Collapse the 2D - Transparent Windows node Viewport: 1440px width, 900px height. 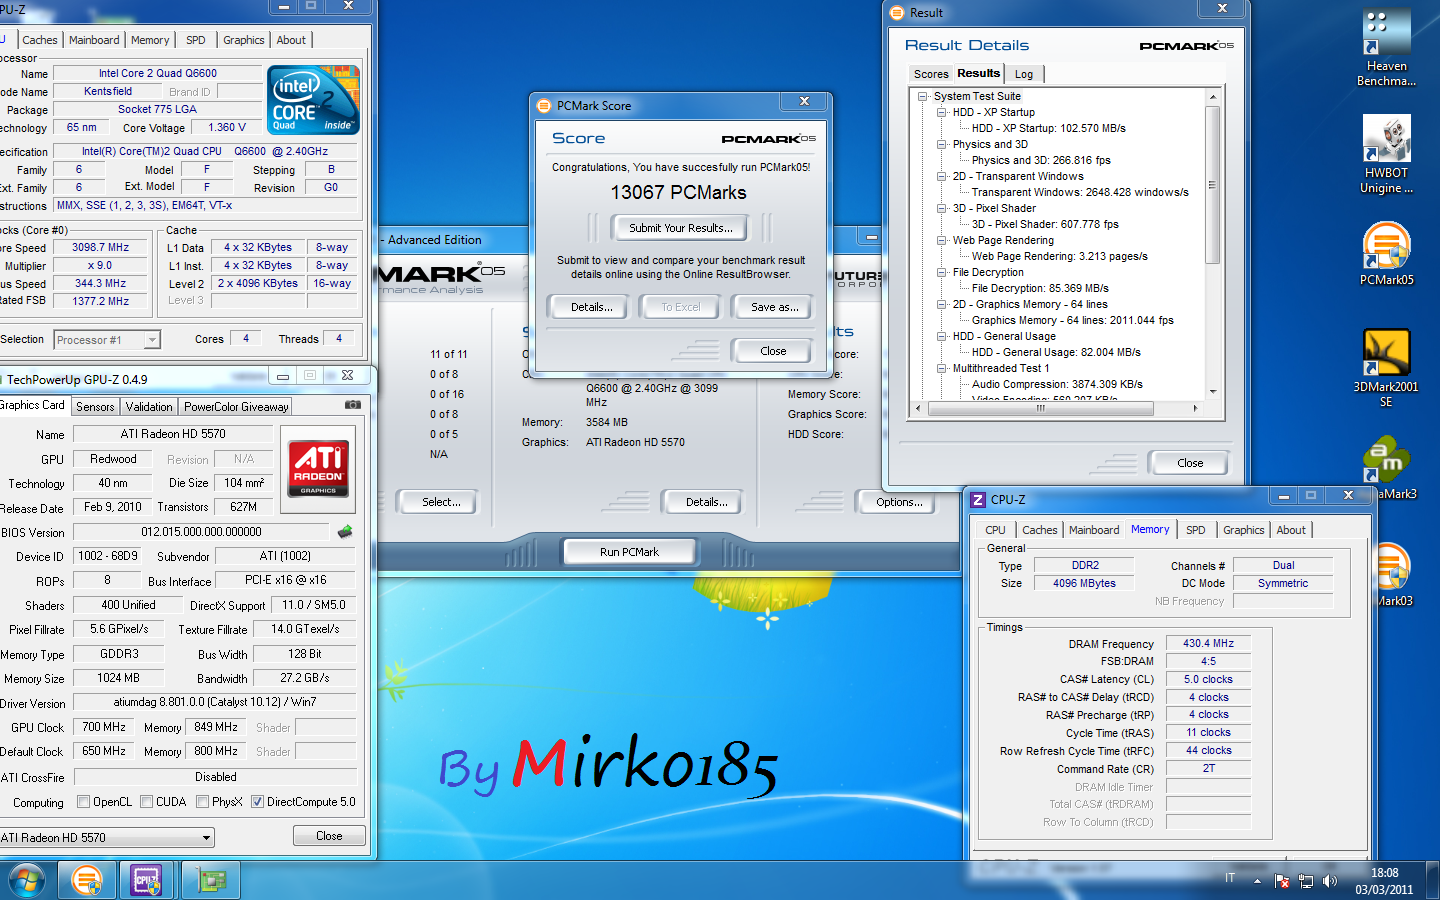coord(941,177)
